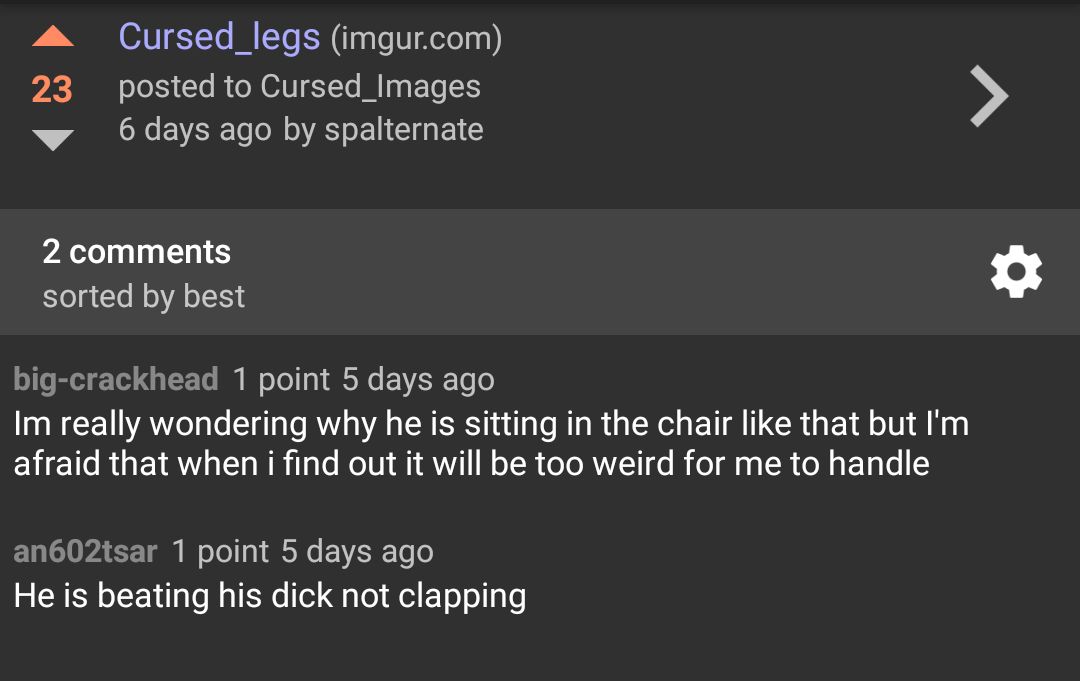Image resolution: width=1080 pixels, height=681 pixels.
Task: Open the 'sorted by best' sort selector
Action: click(x=142, y=296)
